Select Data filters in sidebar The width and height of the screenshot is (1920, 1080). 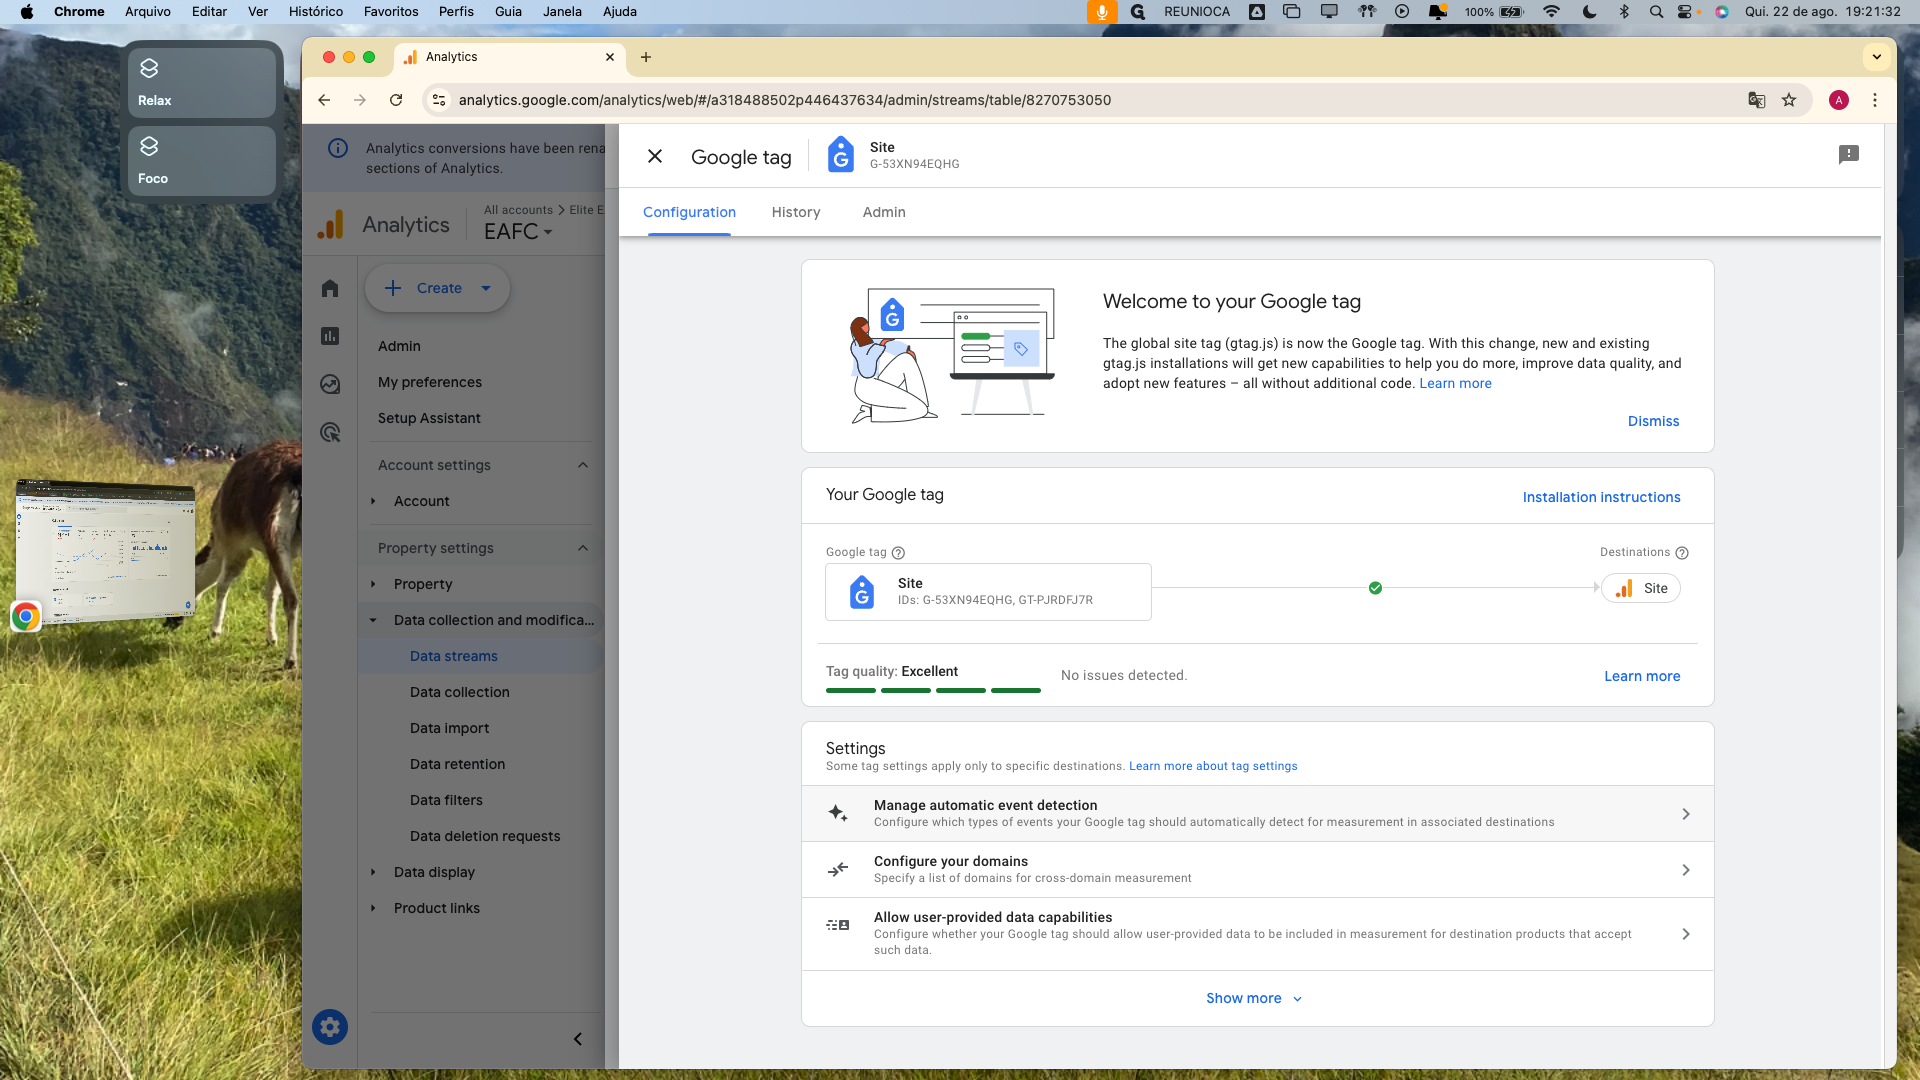[446, 800]
